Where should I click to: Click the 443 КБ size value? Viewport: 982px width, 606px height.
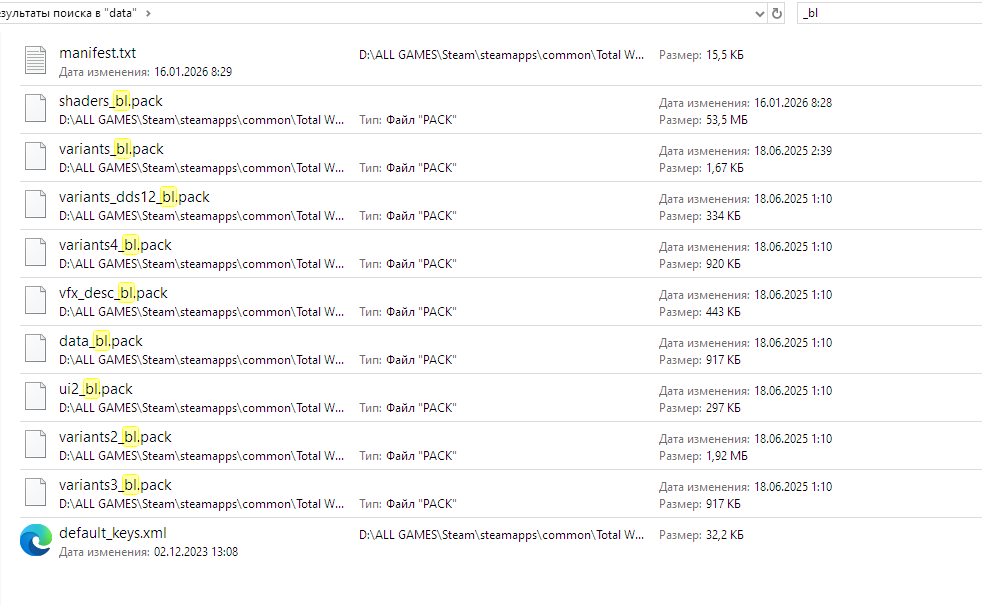[723, 312]
